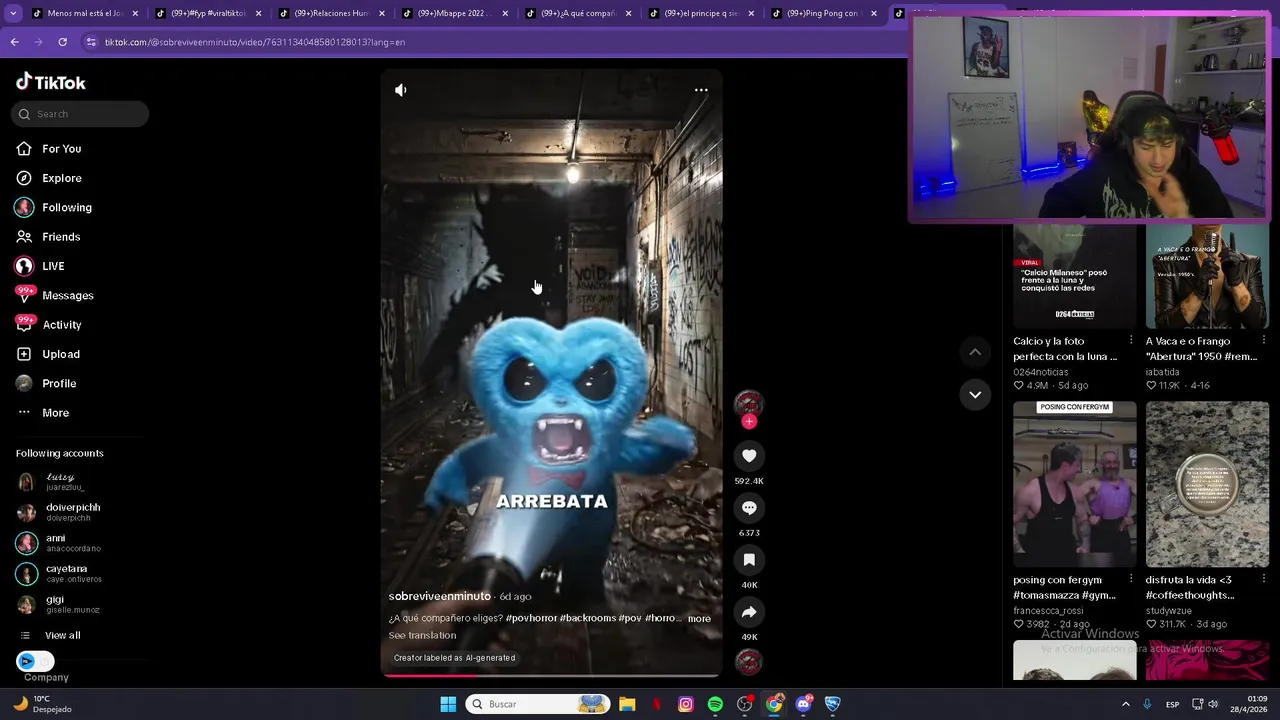
Task: Click the TikTok logo
Action: [51, 82]
